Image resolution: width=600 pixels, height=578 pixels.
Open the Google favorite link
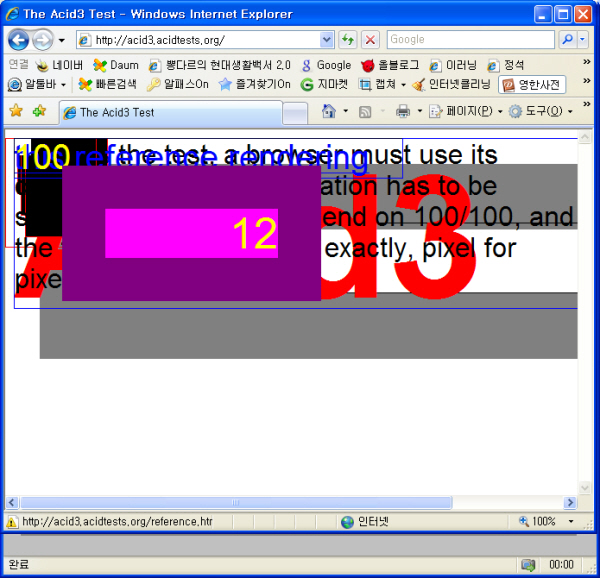pos(326,65)
